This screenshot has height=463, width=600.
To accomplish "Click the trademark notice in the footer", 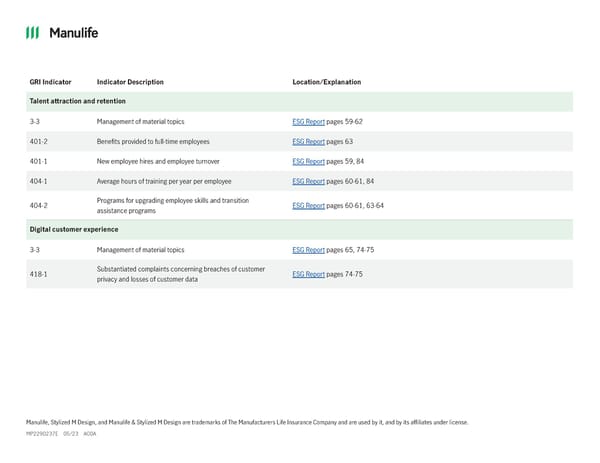I will pos(246,422).
